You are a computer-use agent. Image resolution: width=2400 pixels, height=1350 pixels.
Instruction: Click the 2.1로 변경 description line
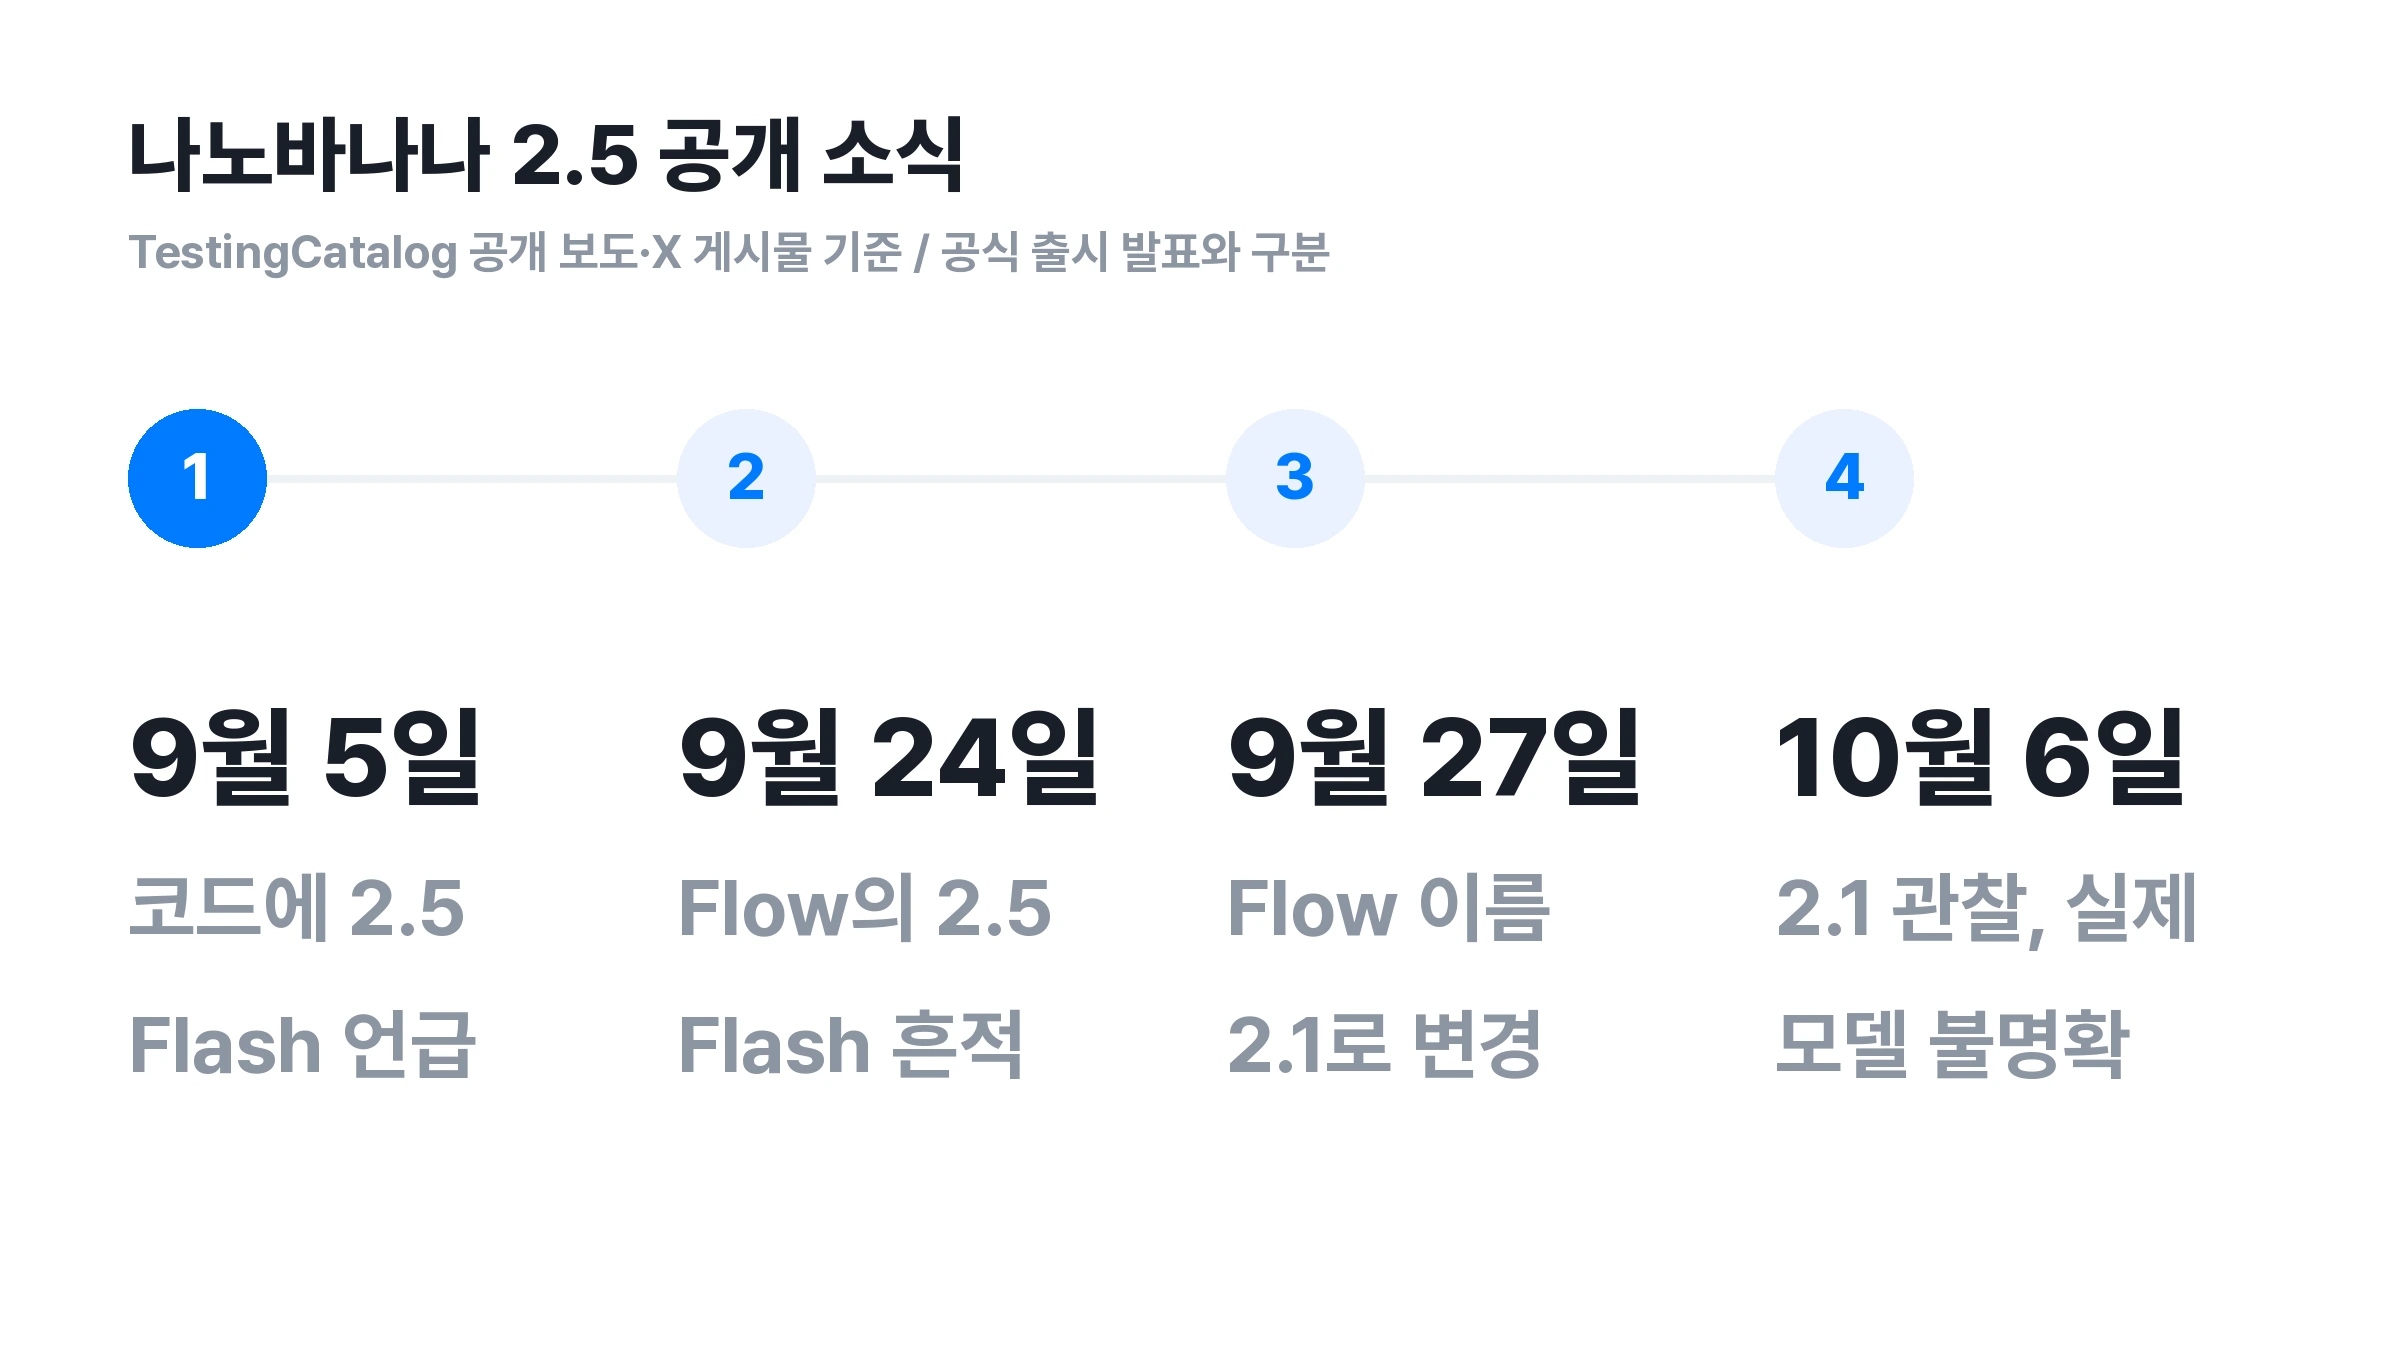pos(1385,1045)
